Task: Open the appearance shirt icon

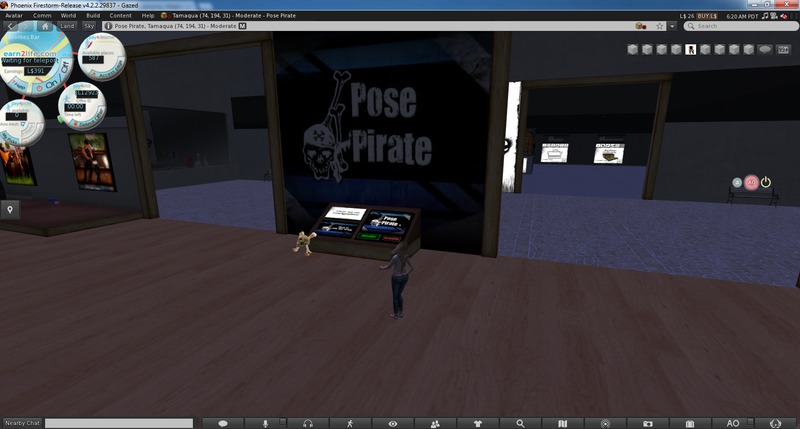Action: click(477, 423)
